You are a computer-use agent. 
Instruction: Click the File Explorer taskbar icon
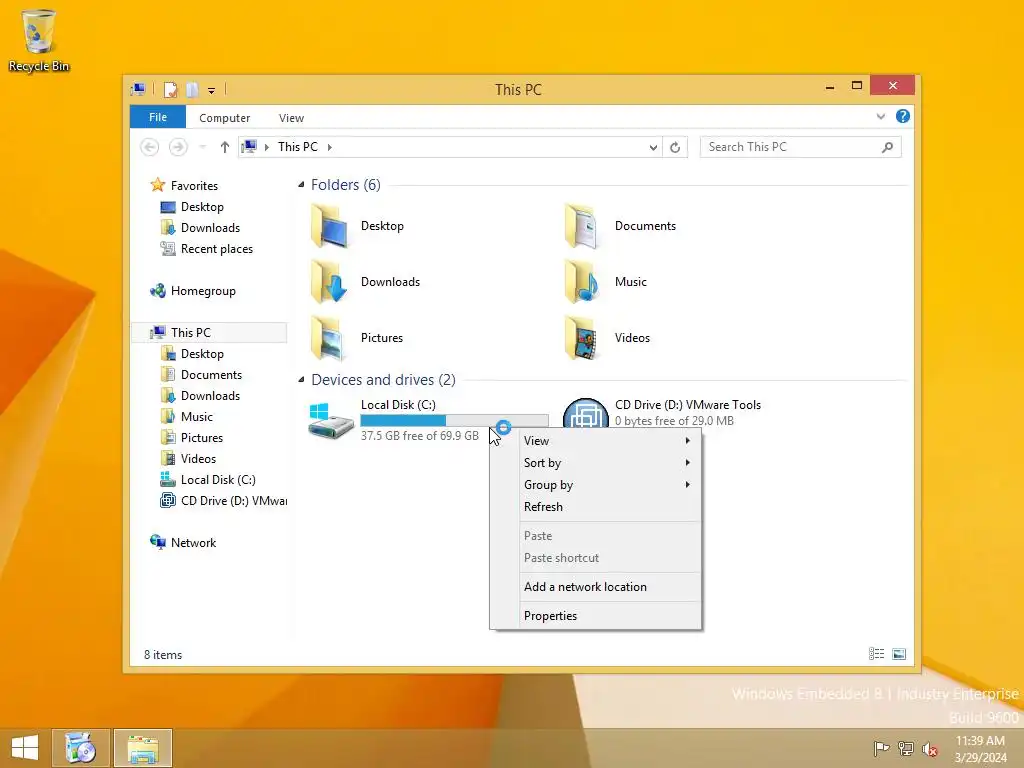coord(143,748)
